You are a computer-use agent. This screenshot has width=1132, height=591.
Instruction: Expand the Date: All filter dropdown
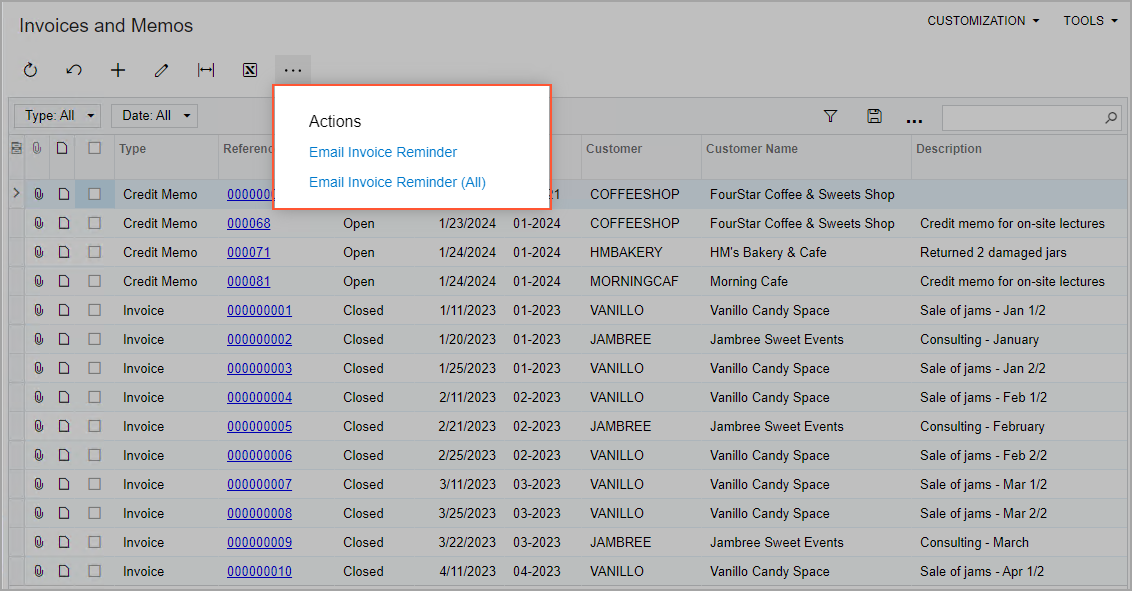pos(154,116)
